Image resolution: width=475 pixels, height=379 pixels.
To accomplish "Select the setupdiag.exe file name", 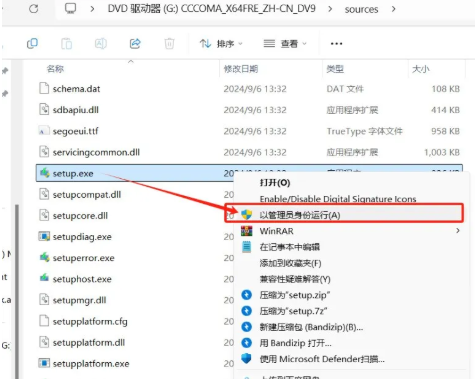I will (x=82, y=237).
